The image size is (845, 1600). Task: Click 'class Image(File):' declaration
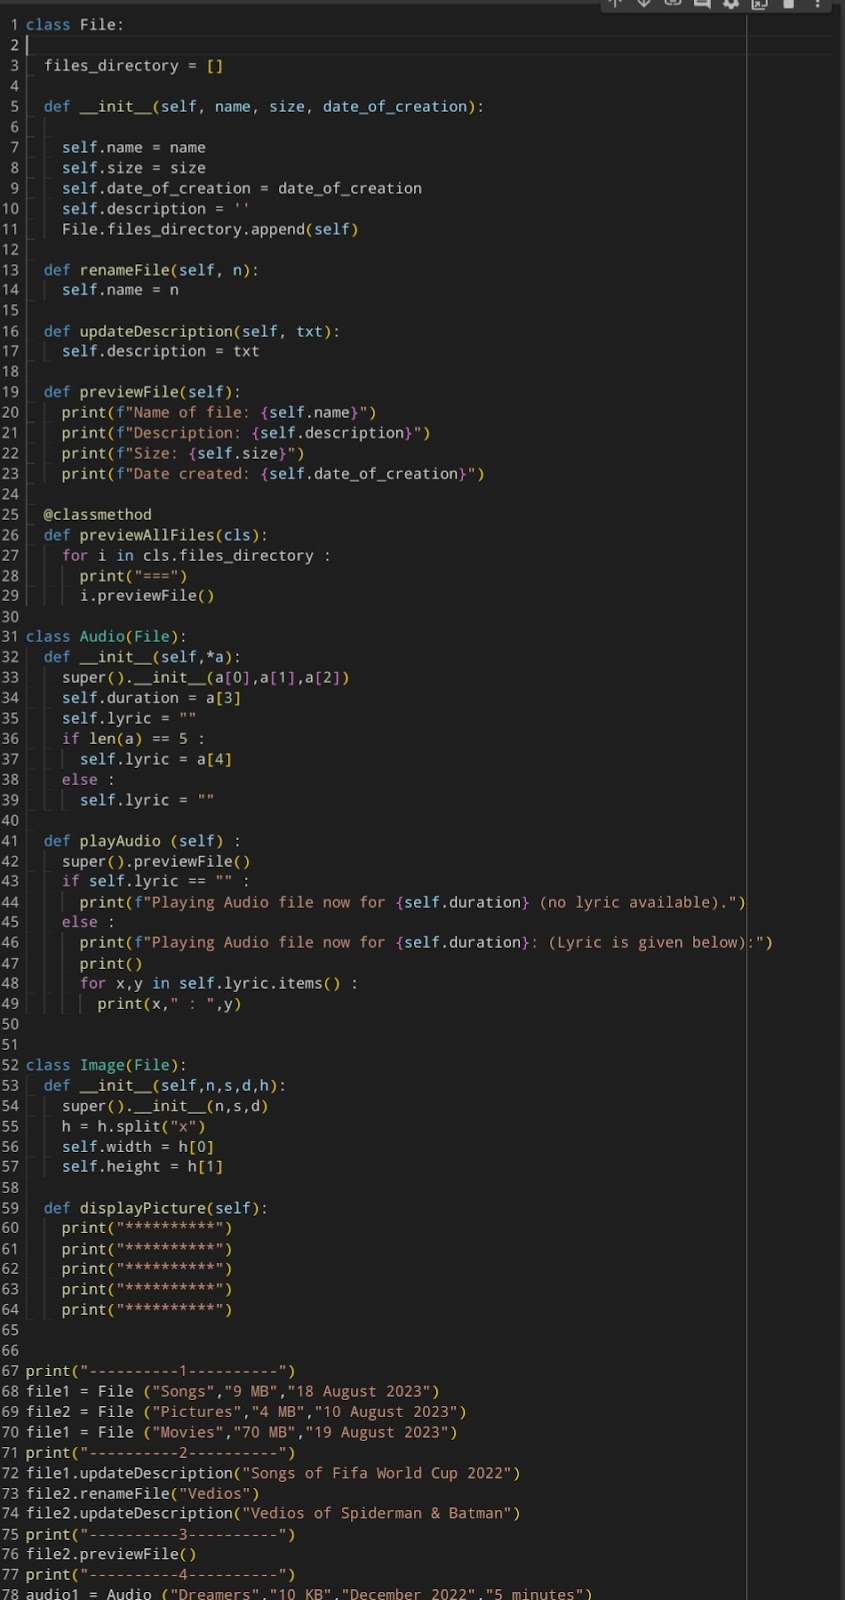106,1065
